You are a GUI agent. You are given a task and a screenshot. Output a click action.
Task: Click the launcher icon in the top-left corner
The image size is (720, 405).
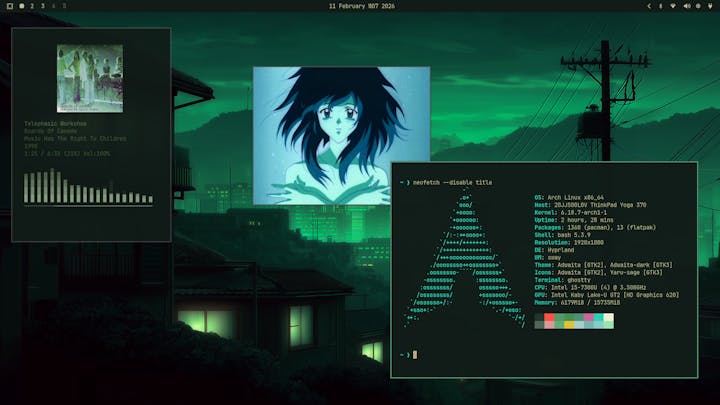8,6
